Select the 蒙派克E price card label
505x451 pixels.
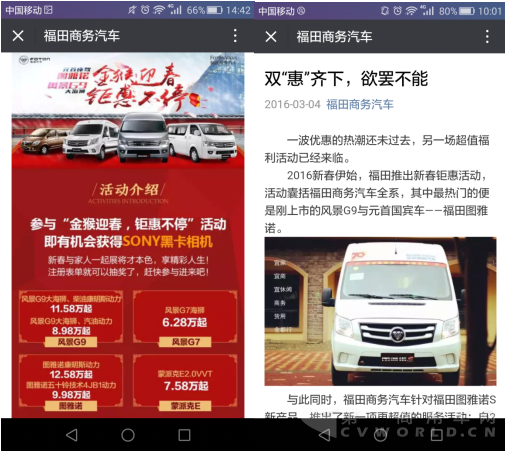[185, 406]
